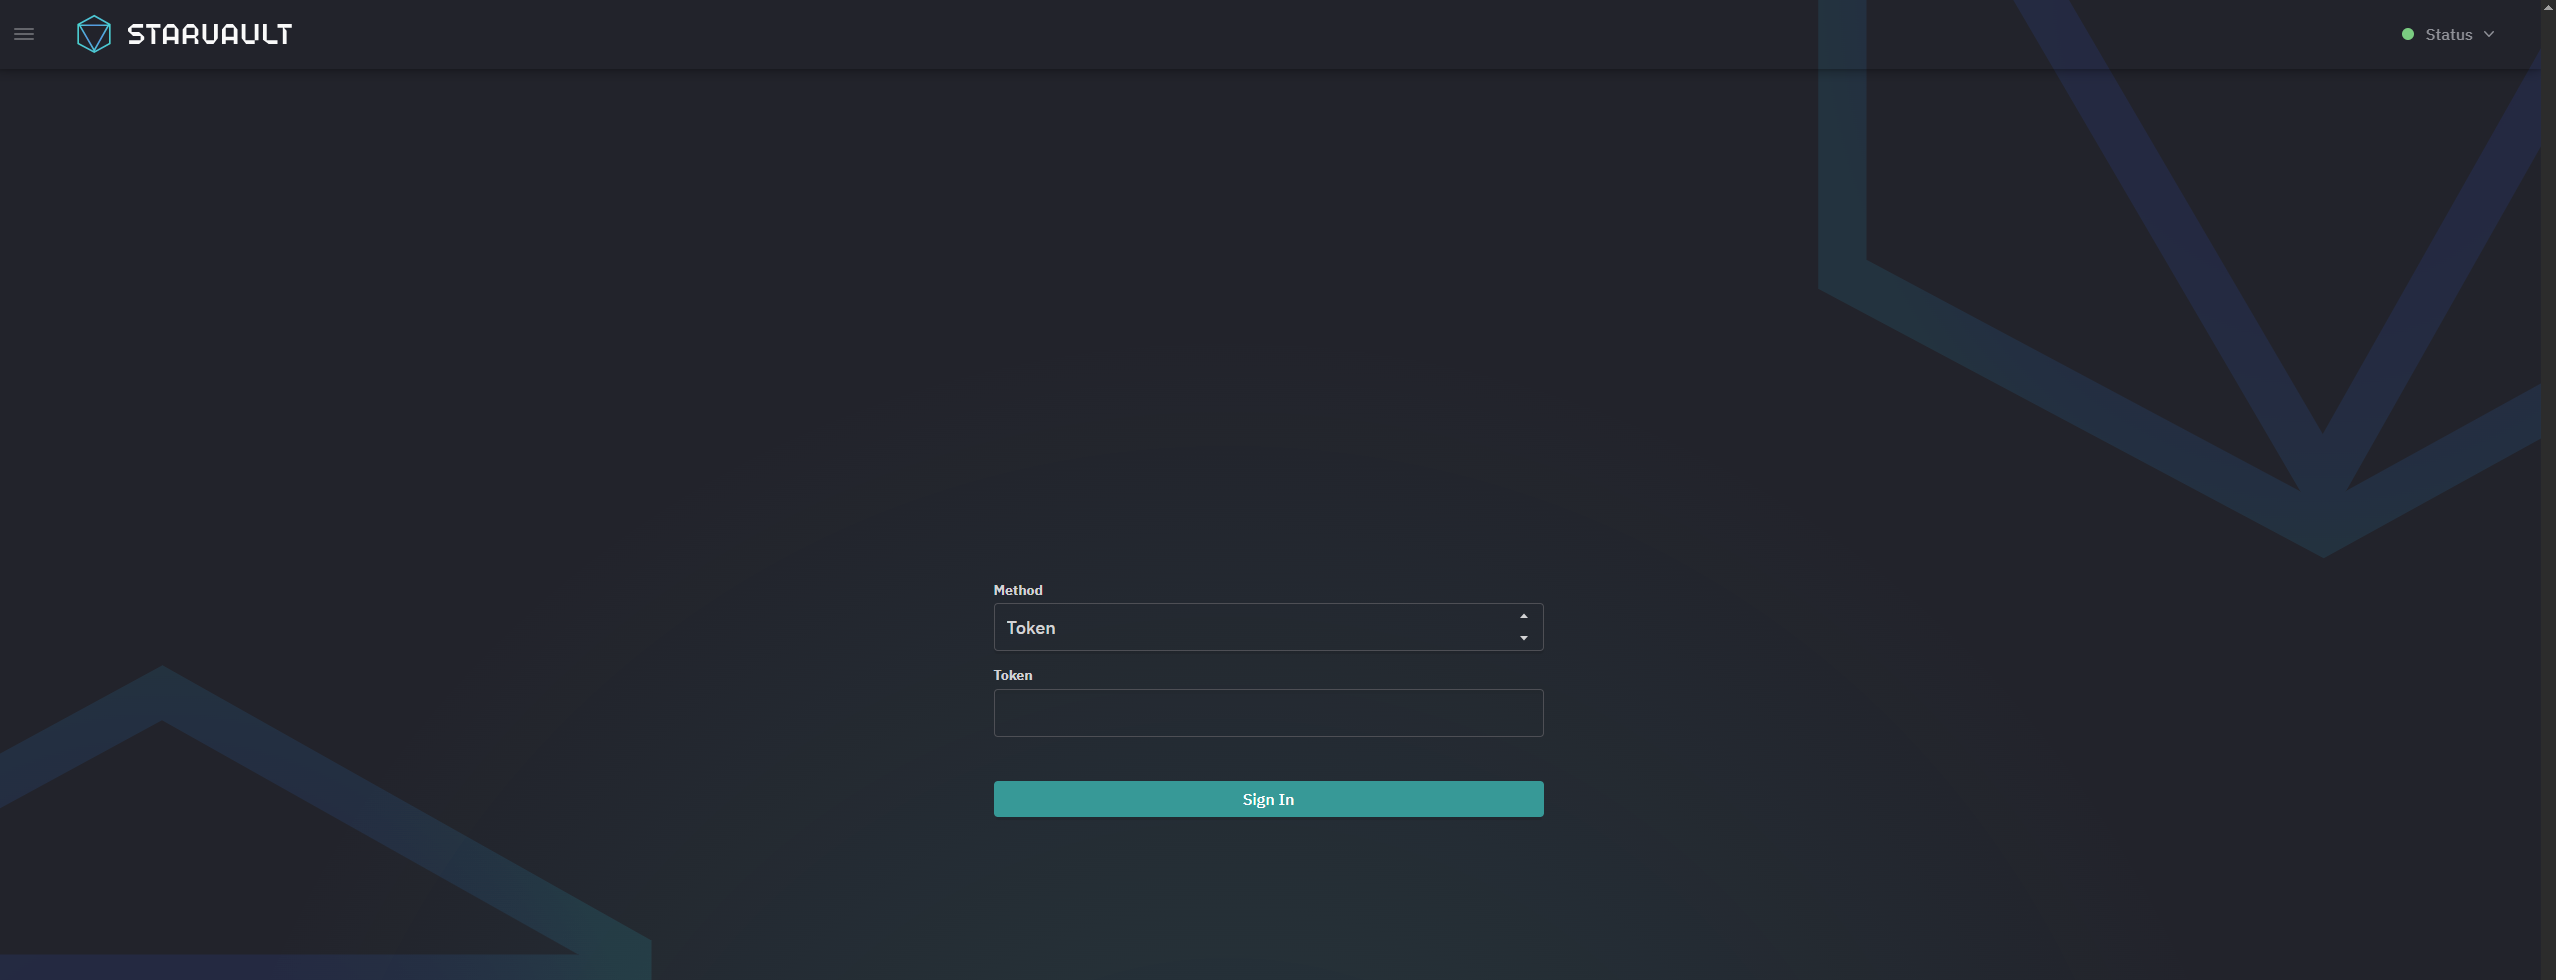Click the page's vertical scrollbar

tap(2548, 490)
